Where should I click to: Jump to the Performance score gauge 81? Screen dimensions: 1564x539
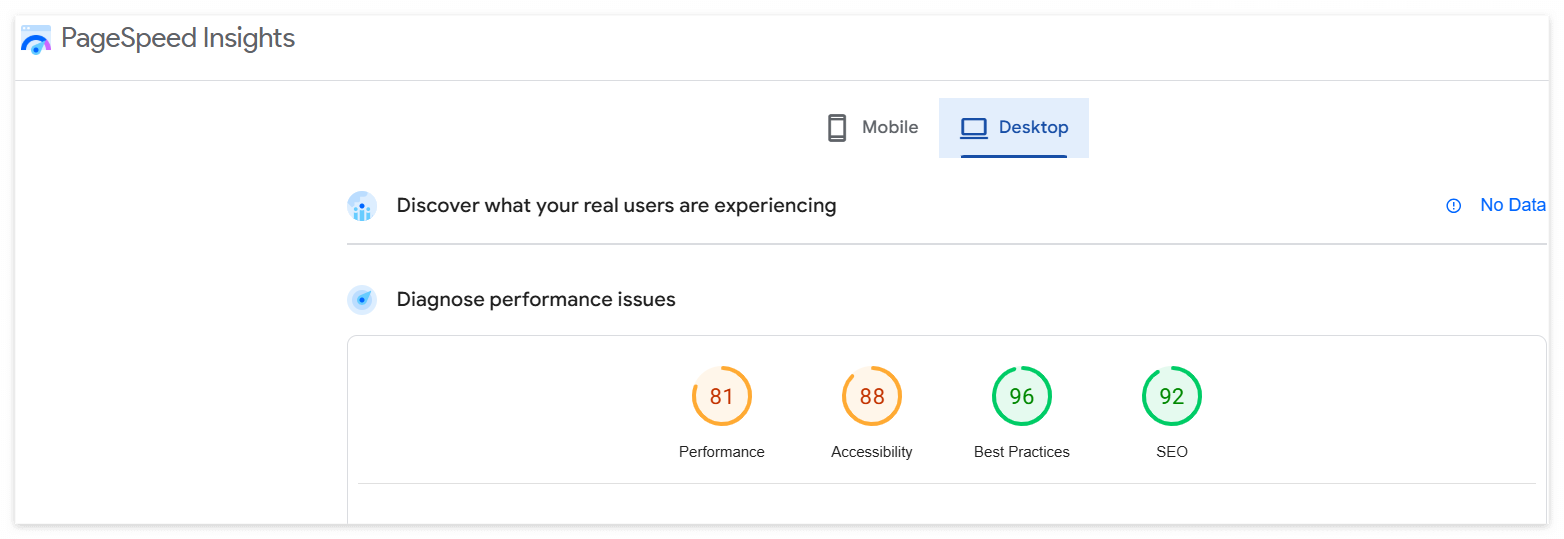(722, 396)
